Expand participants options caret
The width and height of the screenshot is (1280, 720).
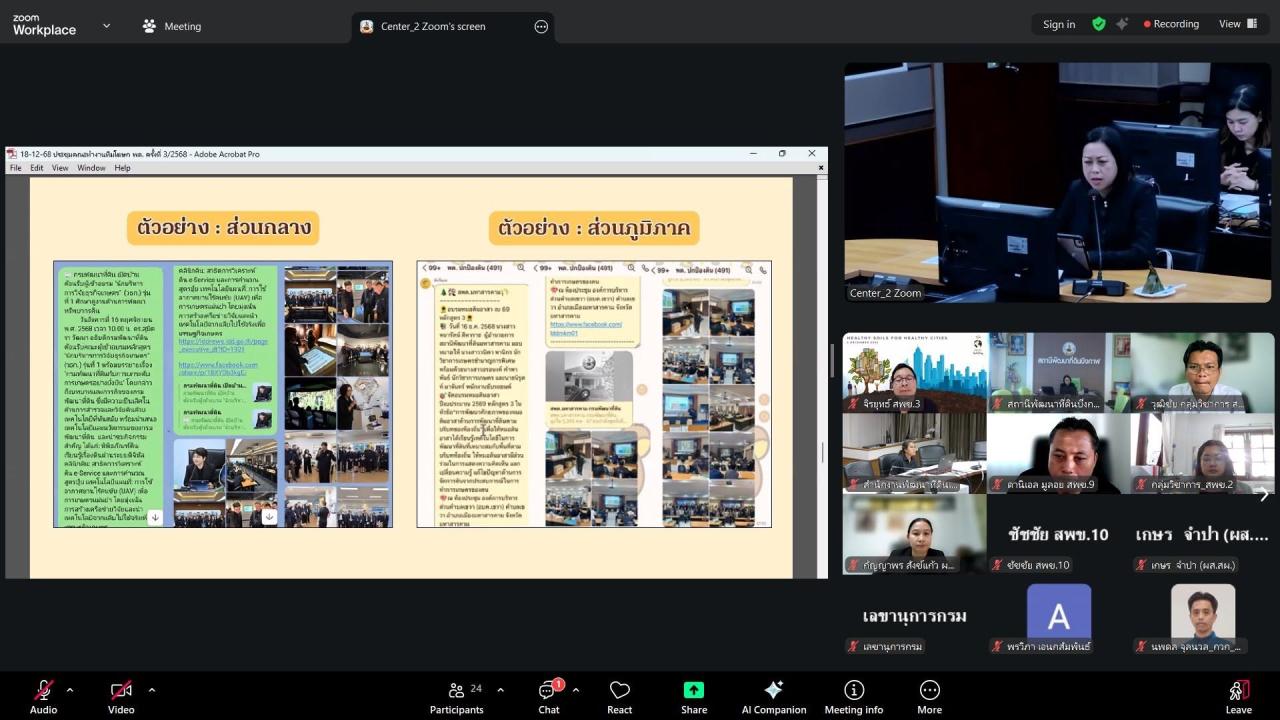(x=500, y=690)
